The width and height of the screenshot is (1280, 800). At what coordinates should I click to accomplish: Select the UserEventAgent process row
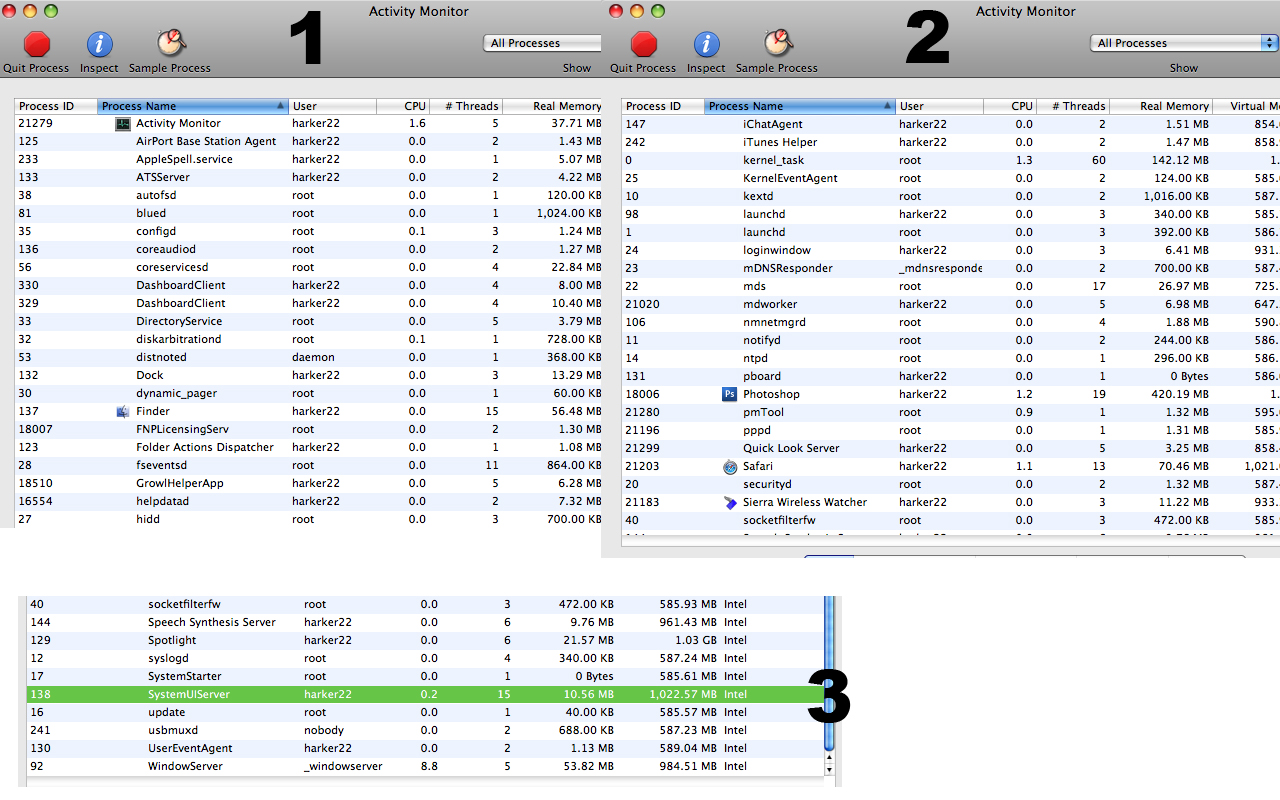[424, 748]
